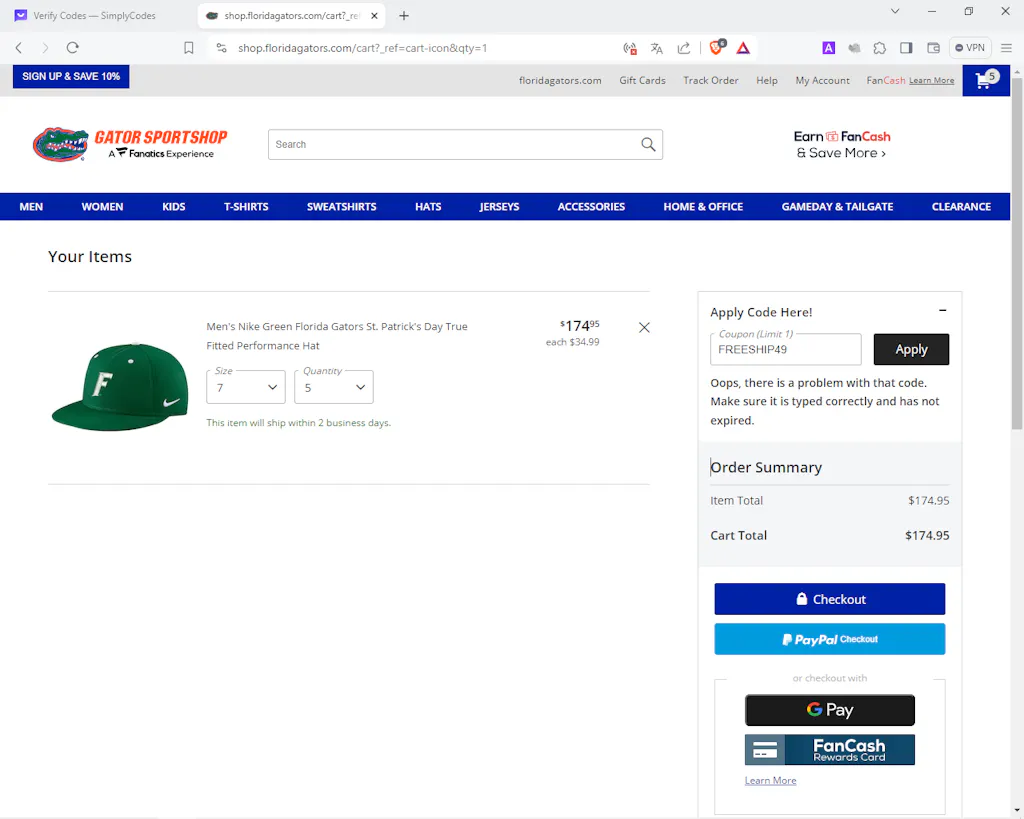Open the Size dropdown
The image size is (1024, 819).
(x=246, y=387)
